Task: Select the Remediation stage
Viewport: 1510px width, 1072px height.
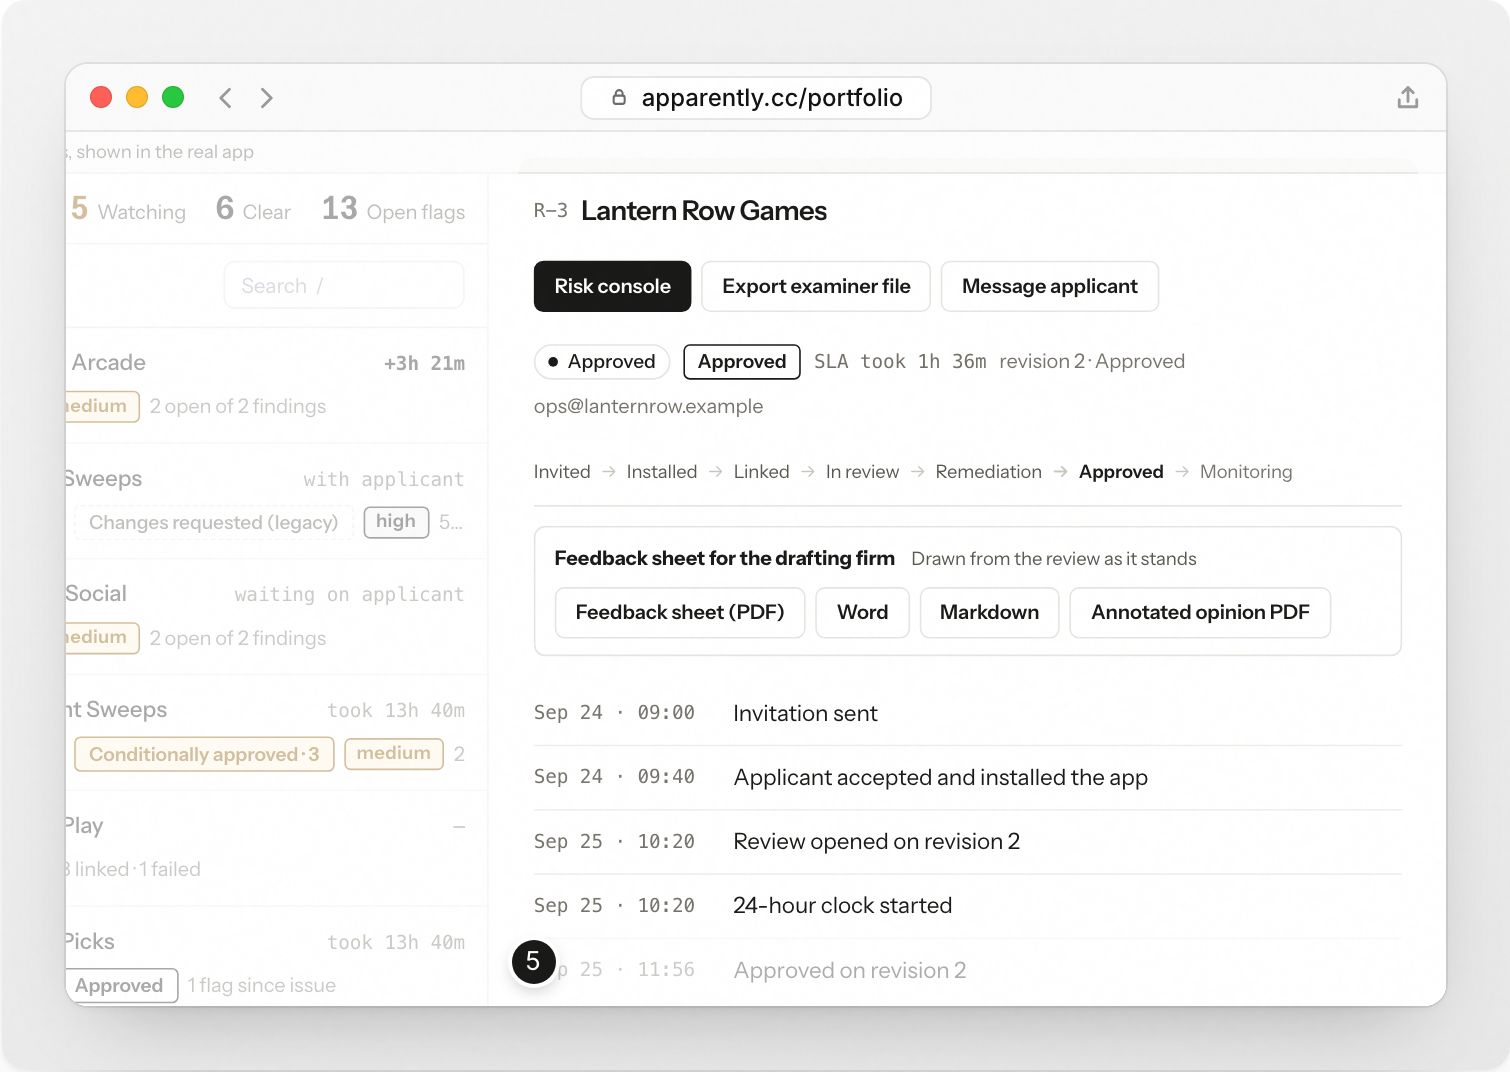Action: click(x=988, y=472)
